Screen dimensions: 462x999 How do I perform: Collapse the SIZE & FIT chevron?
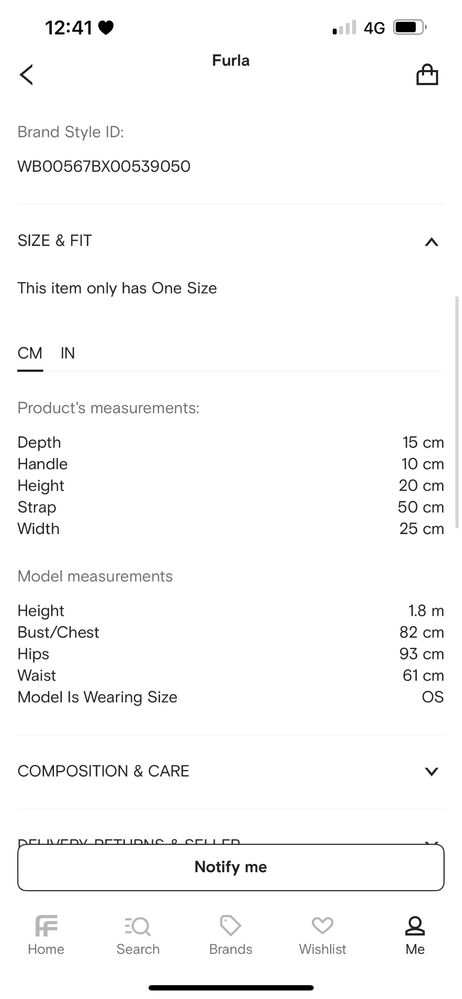431,241
